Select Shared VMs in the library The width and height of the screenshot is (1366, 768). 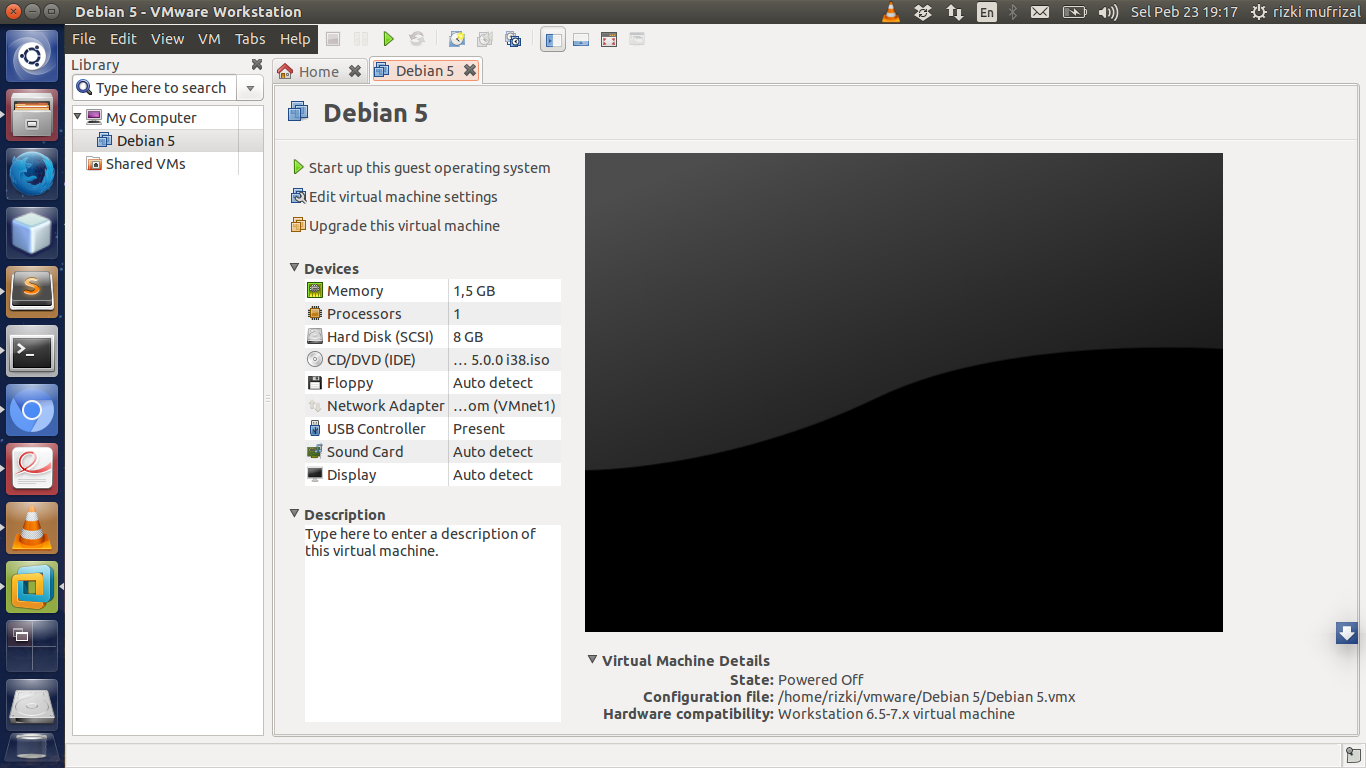pos(146,164)
